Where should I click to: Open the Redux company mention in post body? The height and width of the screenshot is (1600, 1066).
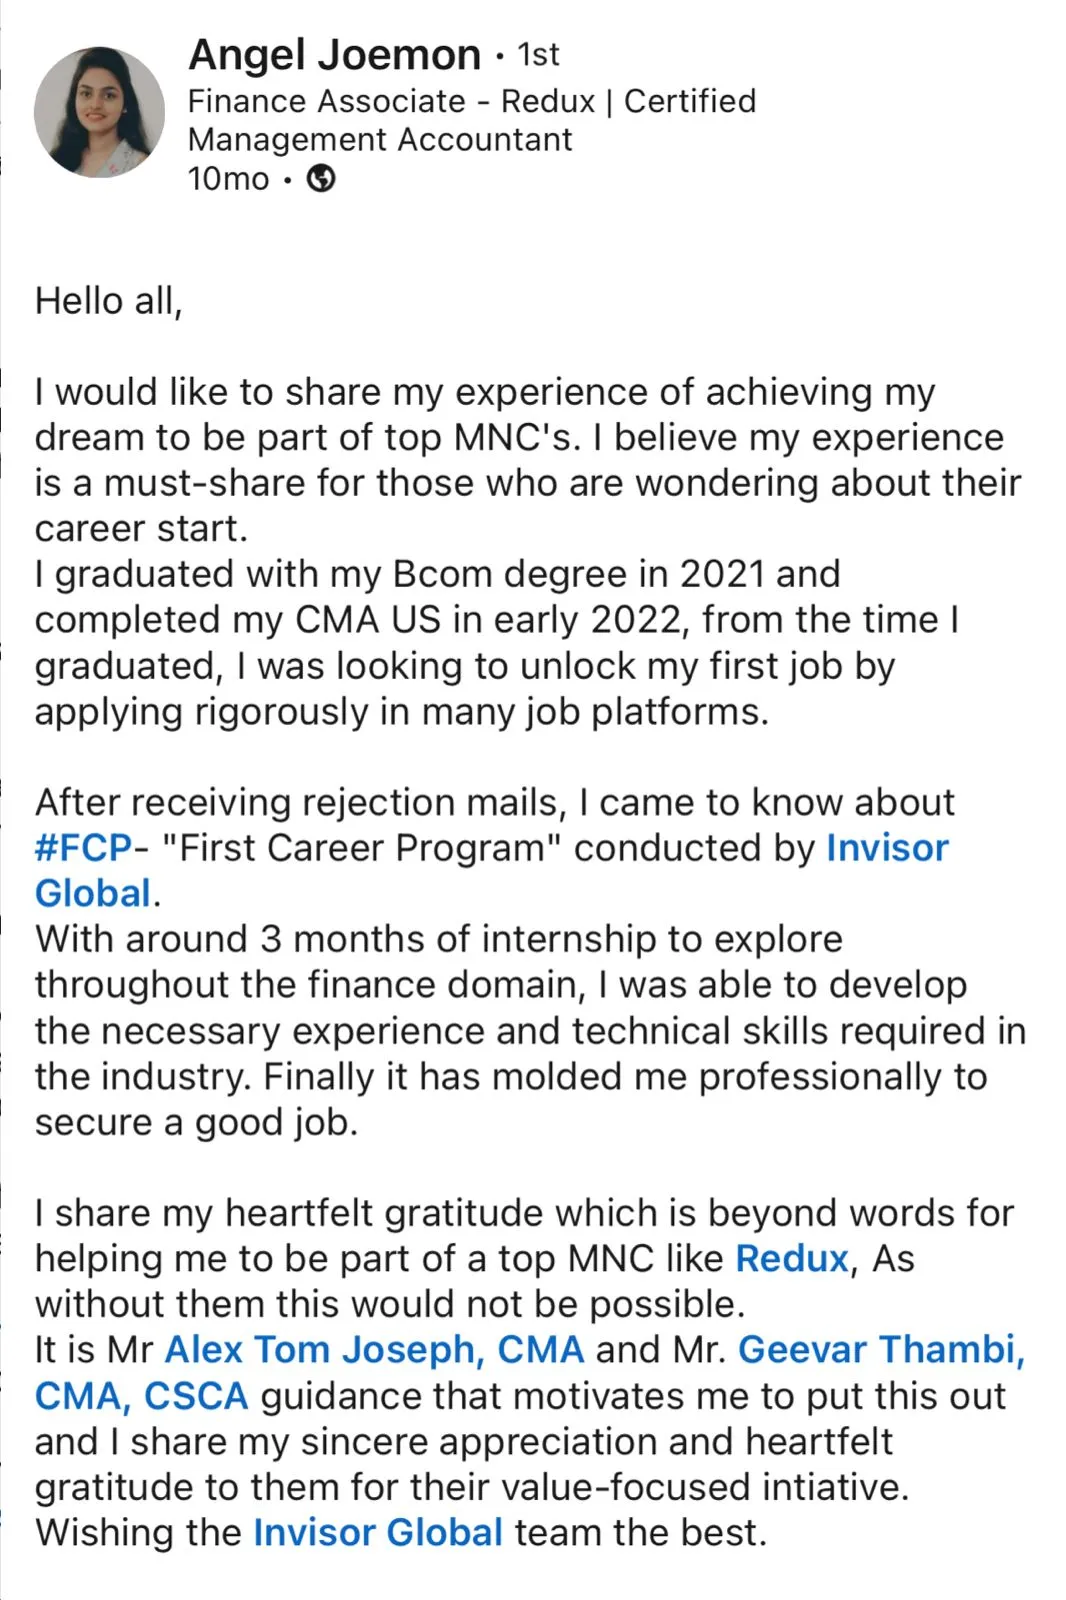point(792,1258)
